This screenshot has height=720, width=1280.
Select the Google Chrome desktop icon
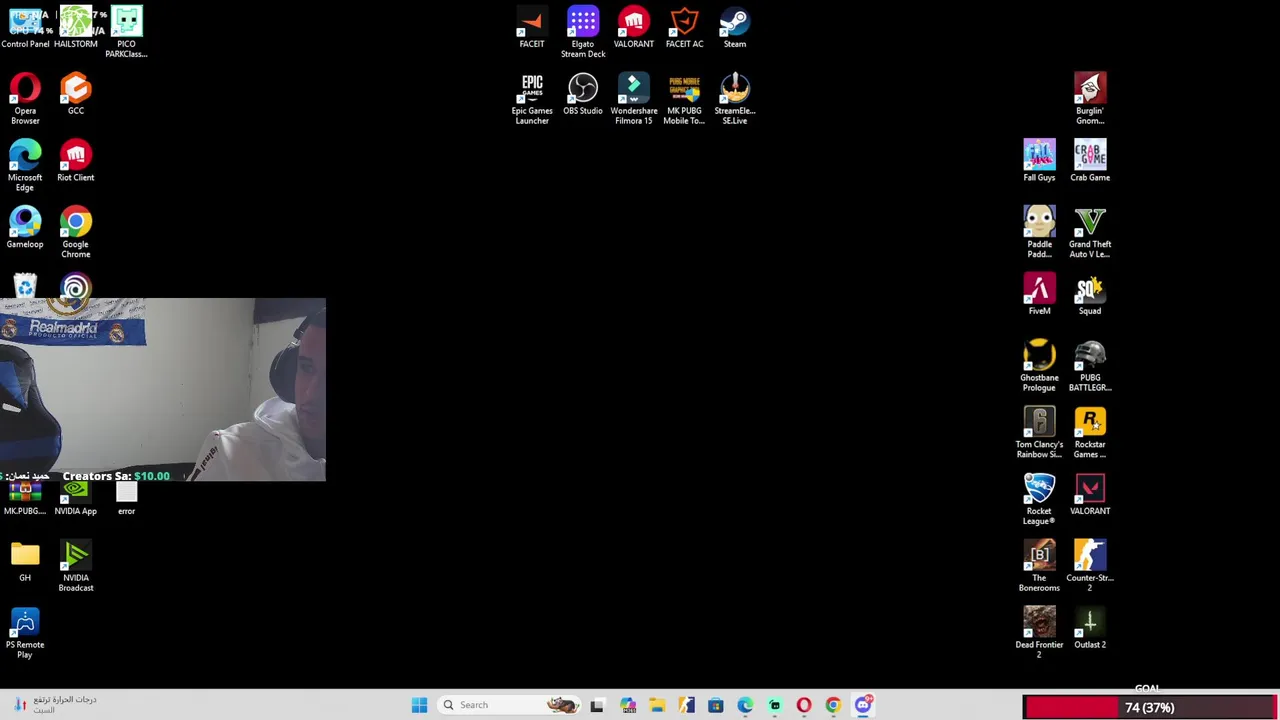pos(76,232)
